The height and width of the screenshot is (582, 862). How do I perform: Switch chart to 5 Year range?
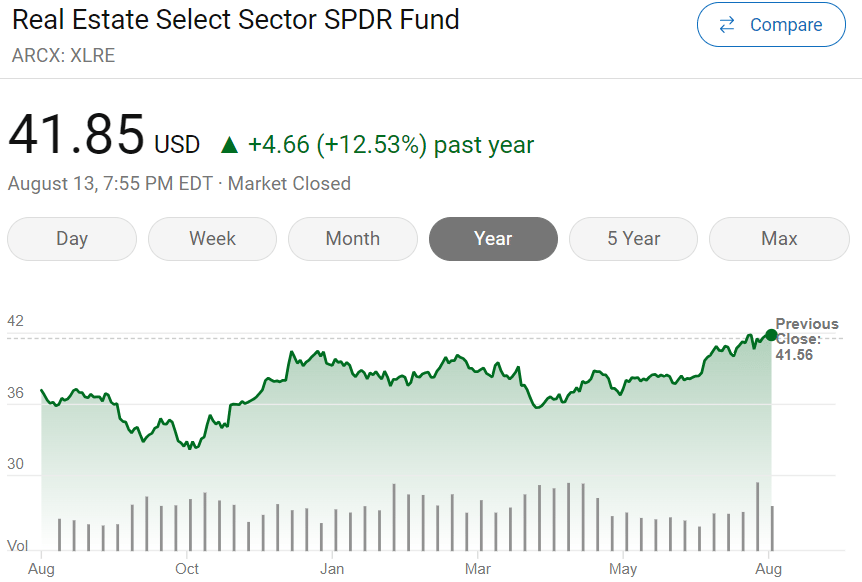(633, 239)
